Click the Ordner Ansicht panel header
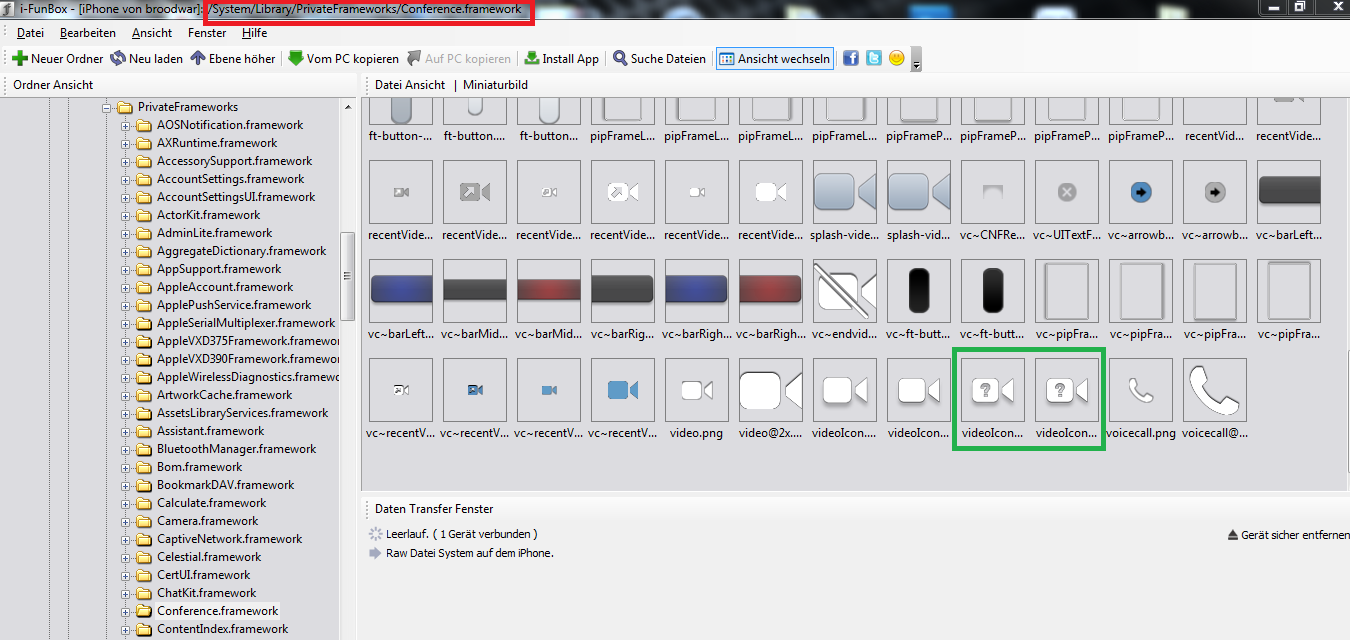 pos(53,85)
